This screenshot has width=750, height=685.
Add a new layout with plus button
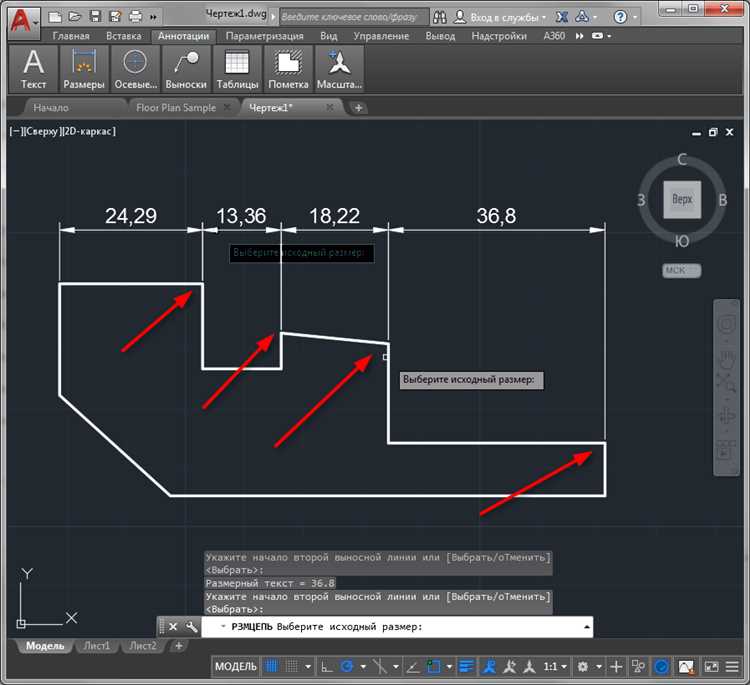coord(178,646)
